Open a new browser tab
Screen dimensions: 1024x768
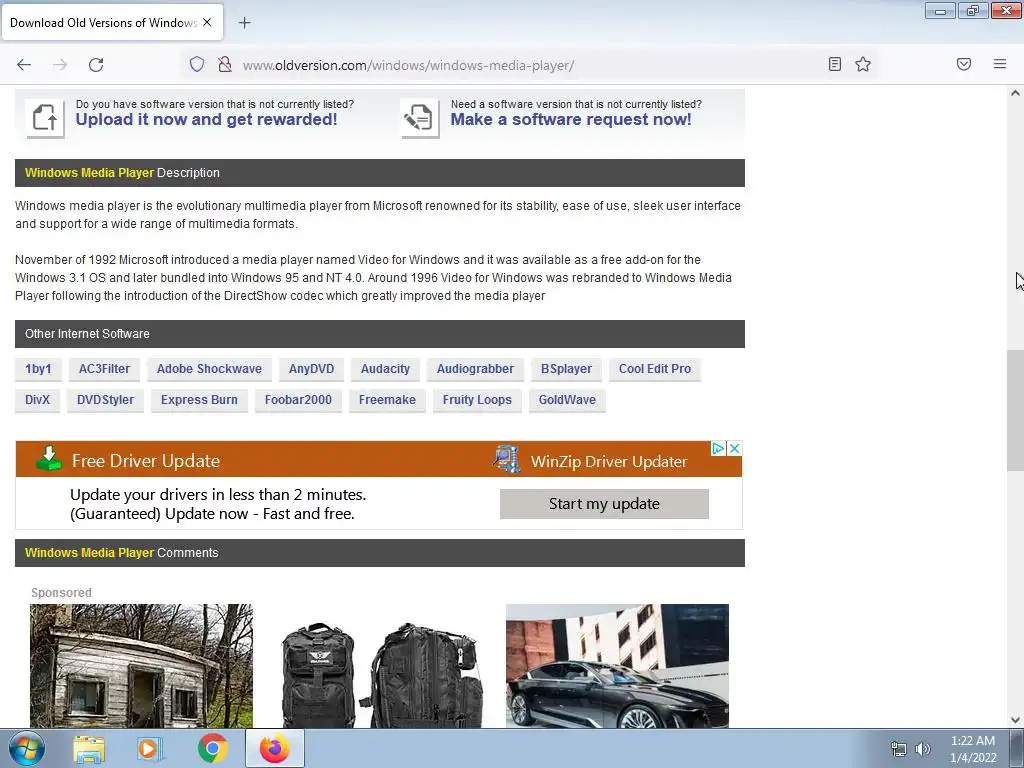coord(244,23)
